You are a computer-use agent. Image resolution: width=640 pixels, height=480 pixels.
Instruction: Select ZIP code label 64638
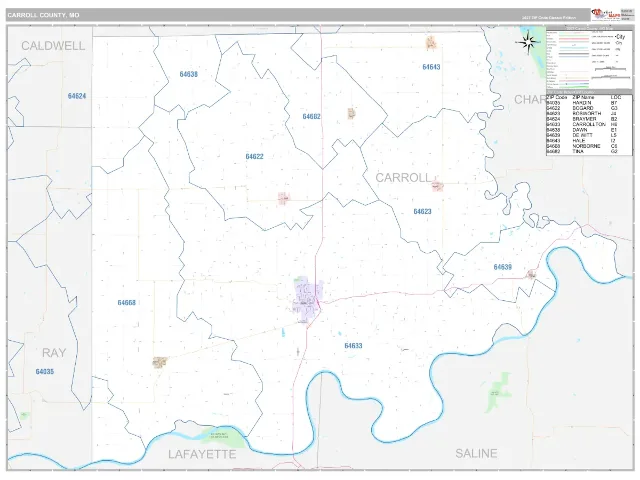pyautogui.click(x=189, y=74)
